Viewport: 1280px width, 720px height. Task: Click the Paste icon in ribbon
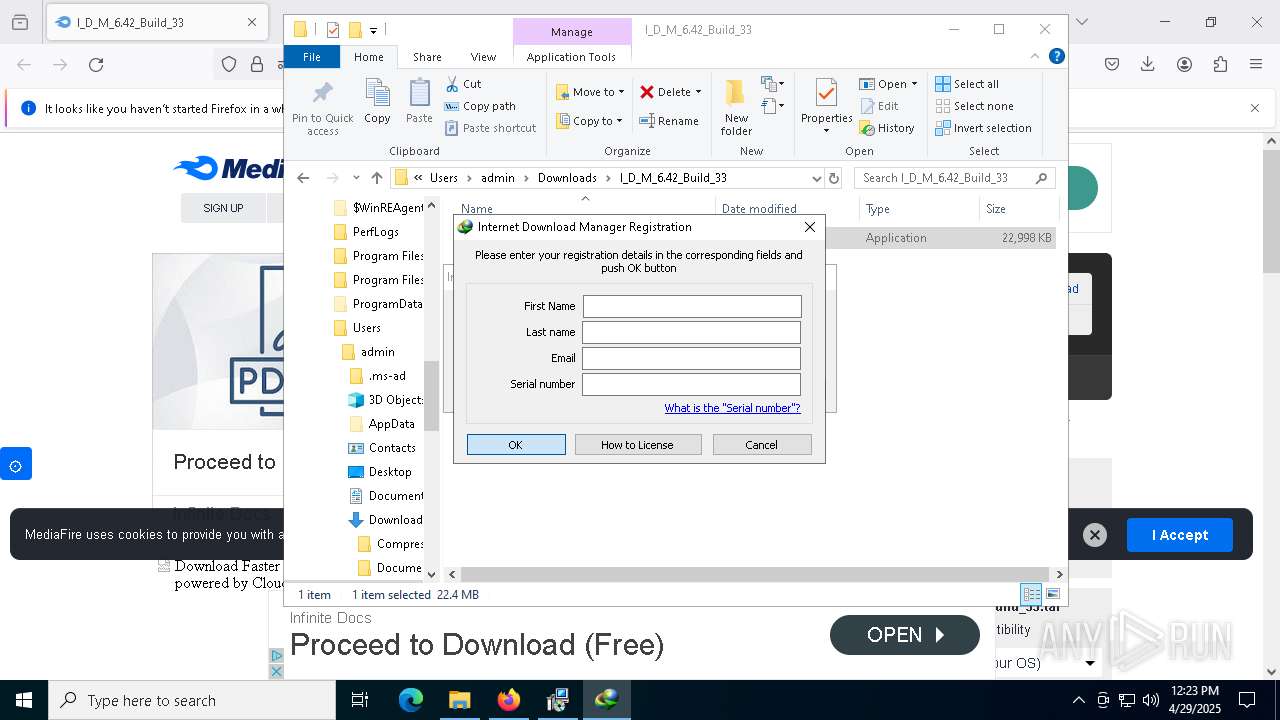pyautogui.click(x=419, y=101)
